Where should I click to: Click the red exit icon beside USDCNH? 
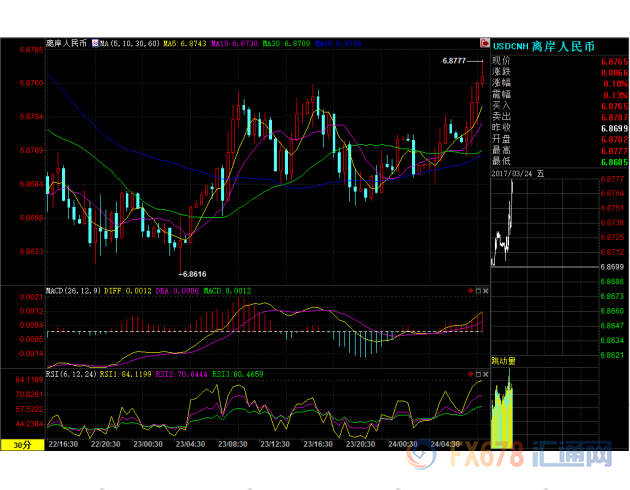(x=487, y=43)
